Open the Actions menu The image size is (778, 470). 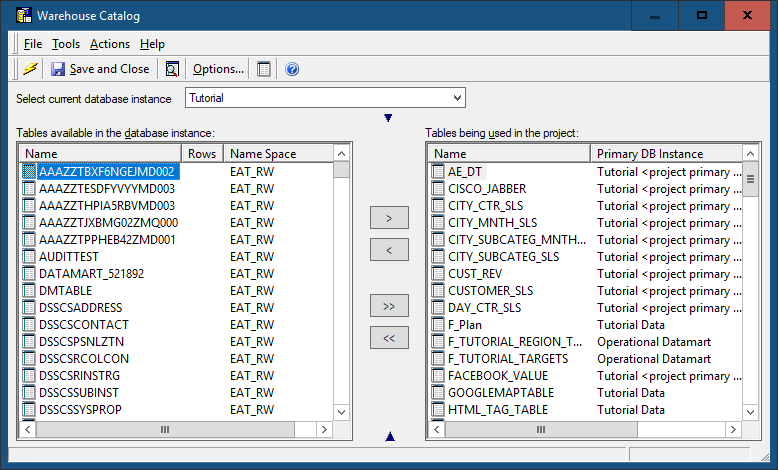pos(110,44)
